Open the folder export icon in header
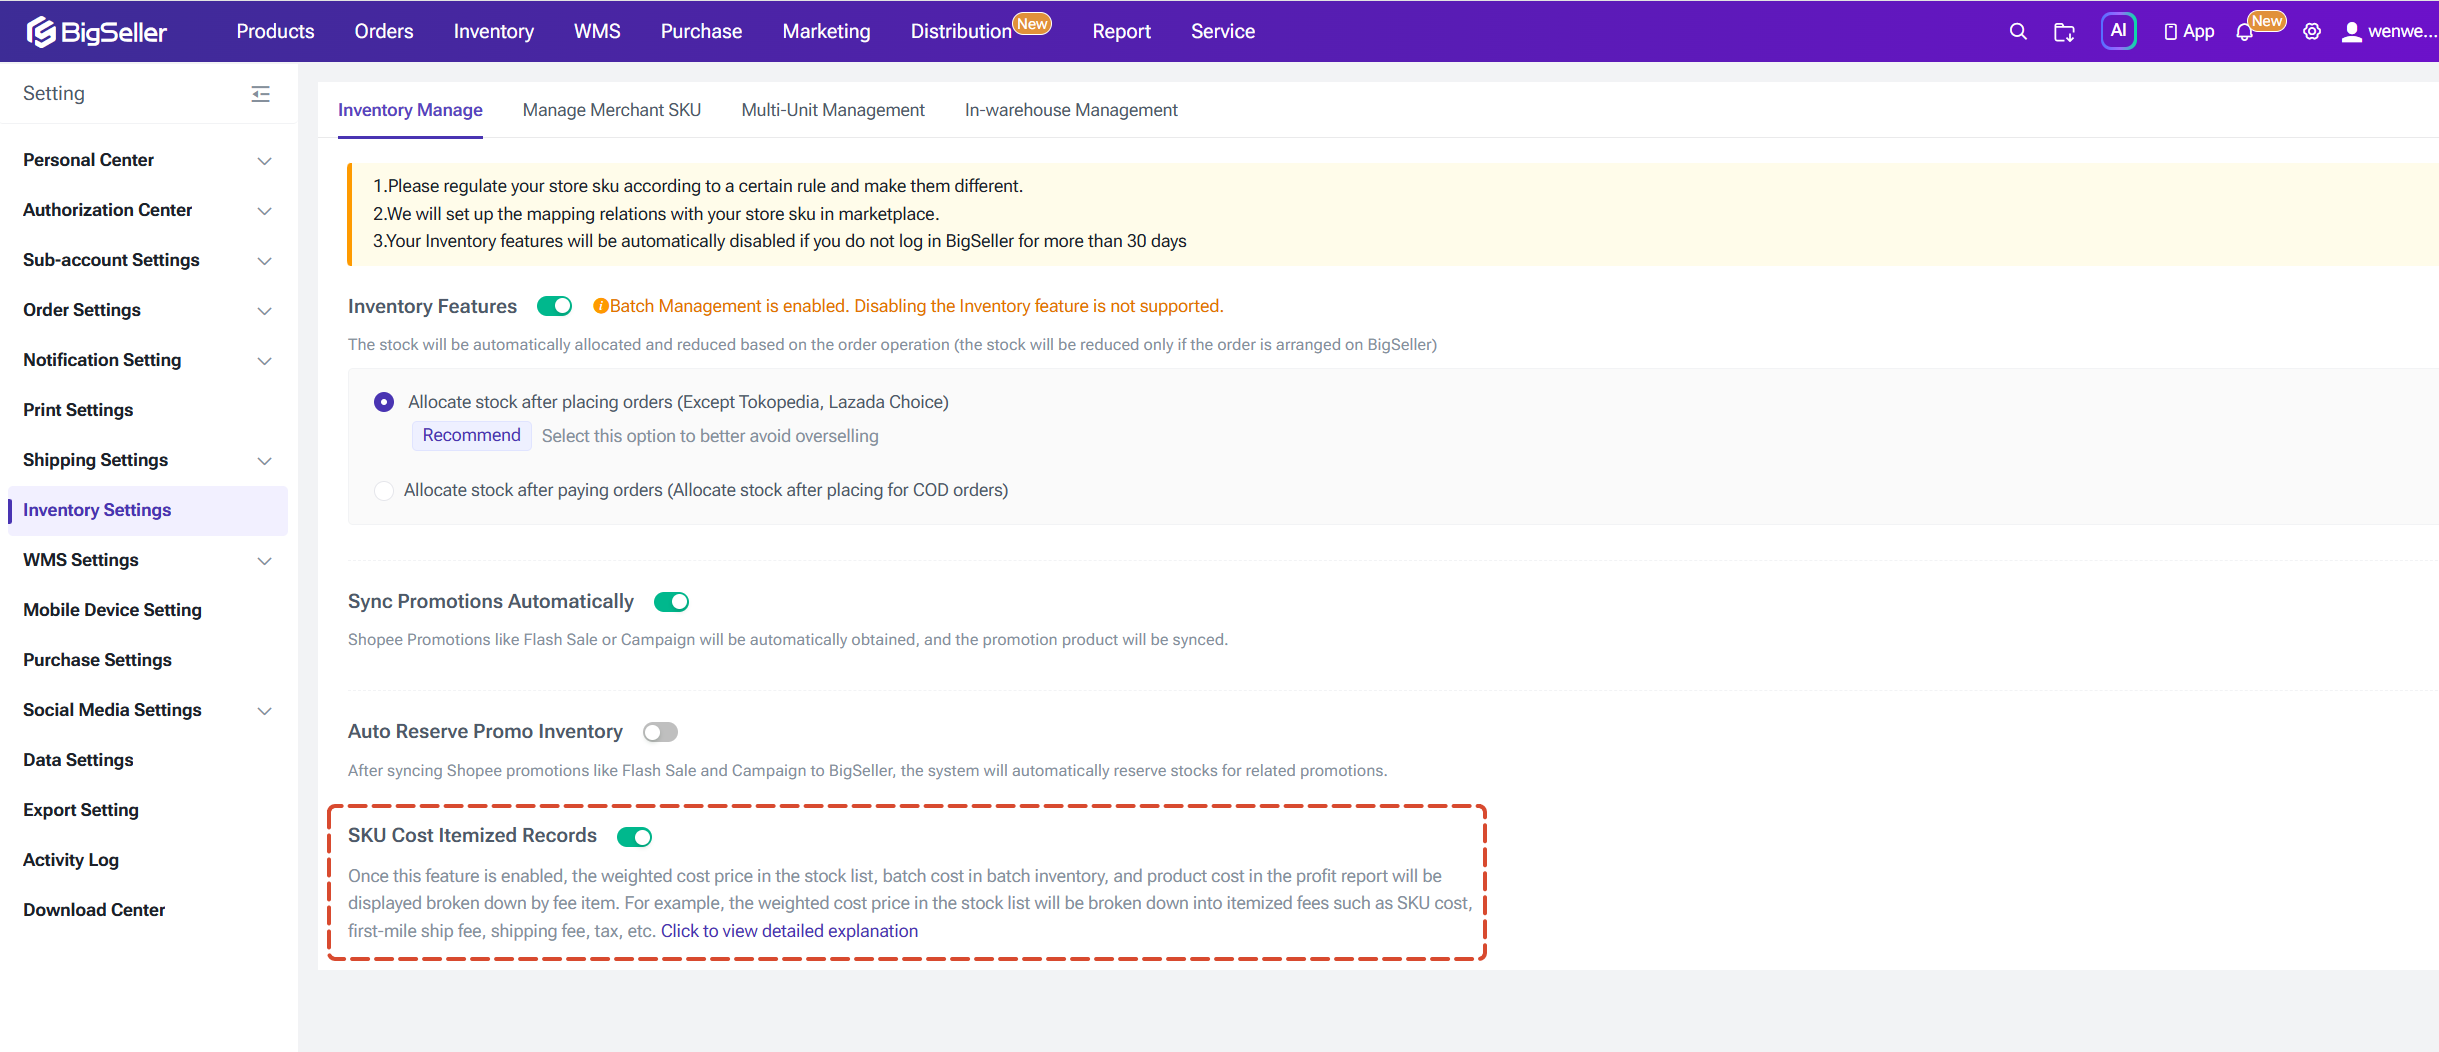The height and width of the screenshot is (1052, 2439). [x=2064, y=32]
